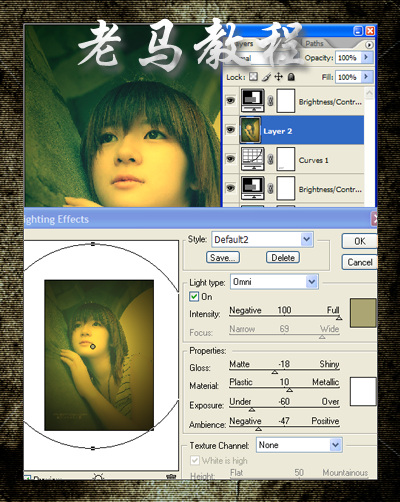Click Material slider handle
Viewport: 400px width, 502px height.
290,390
